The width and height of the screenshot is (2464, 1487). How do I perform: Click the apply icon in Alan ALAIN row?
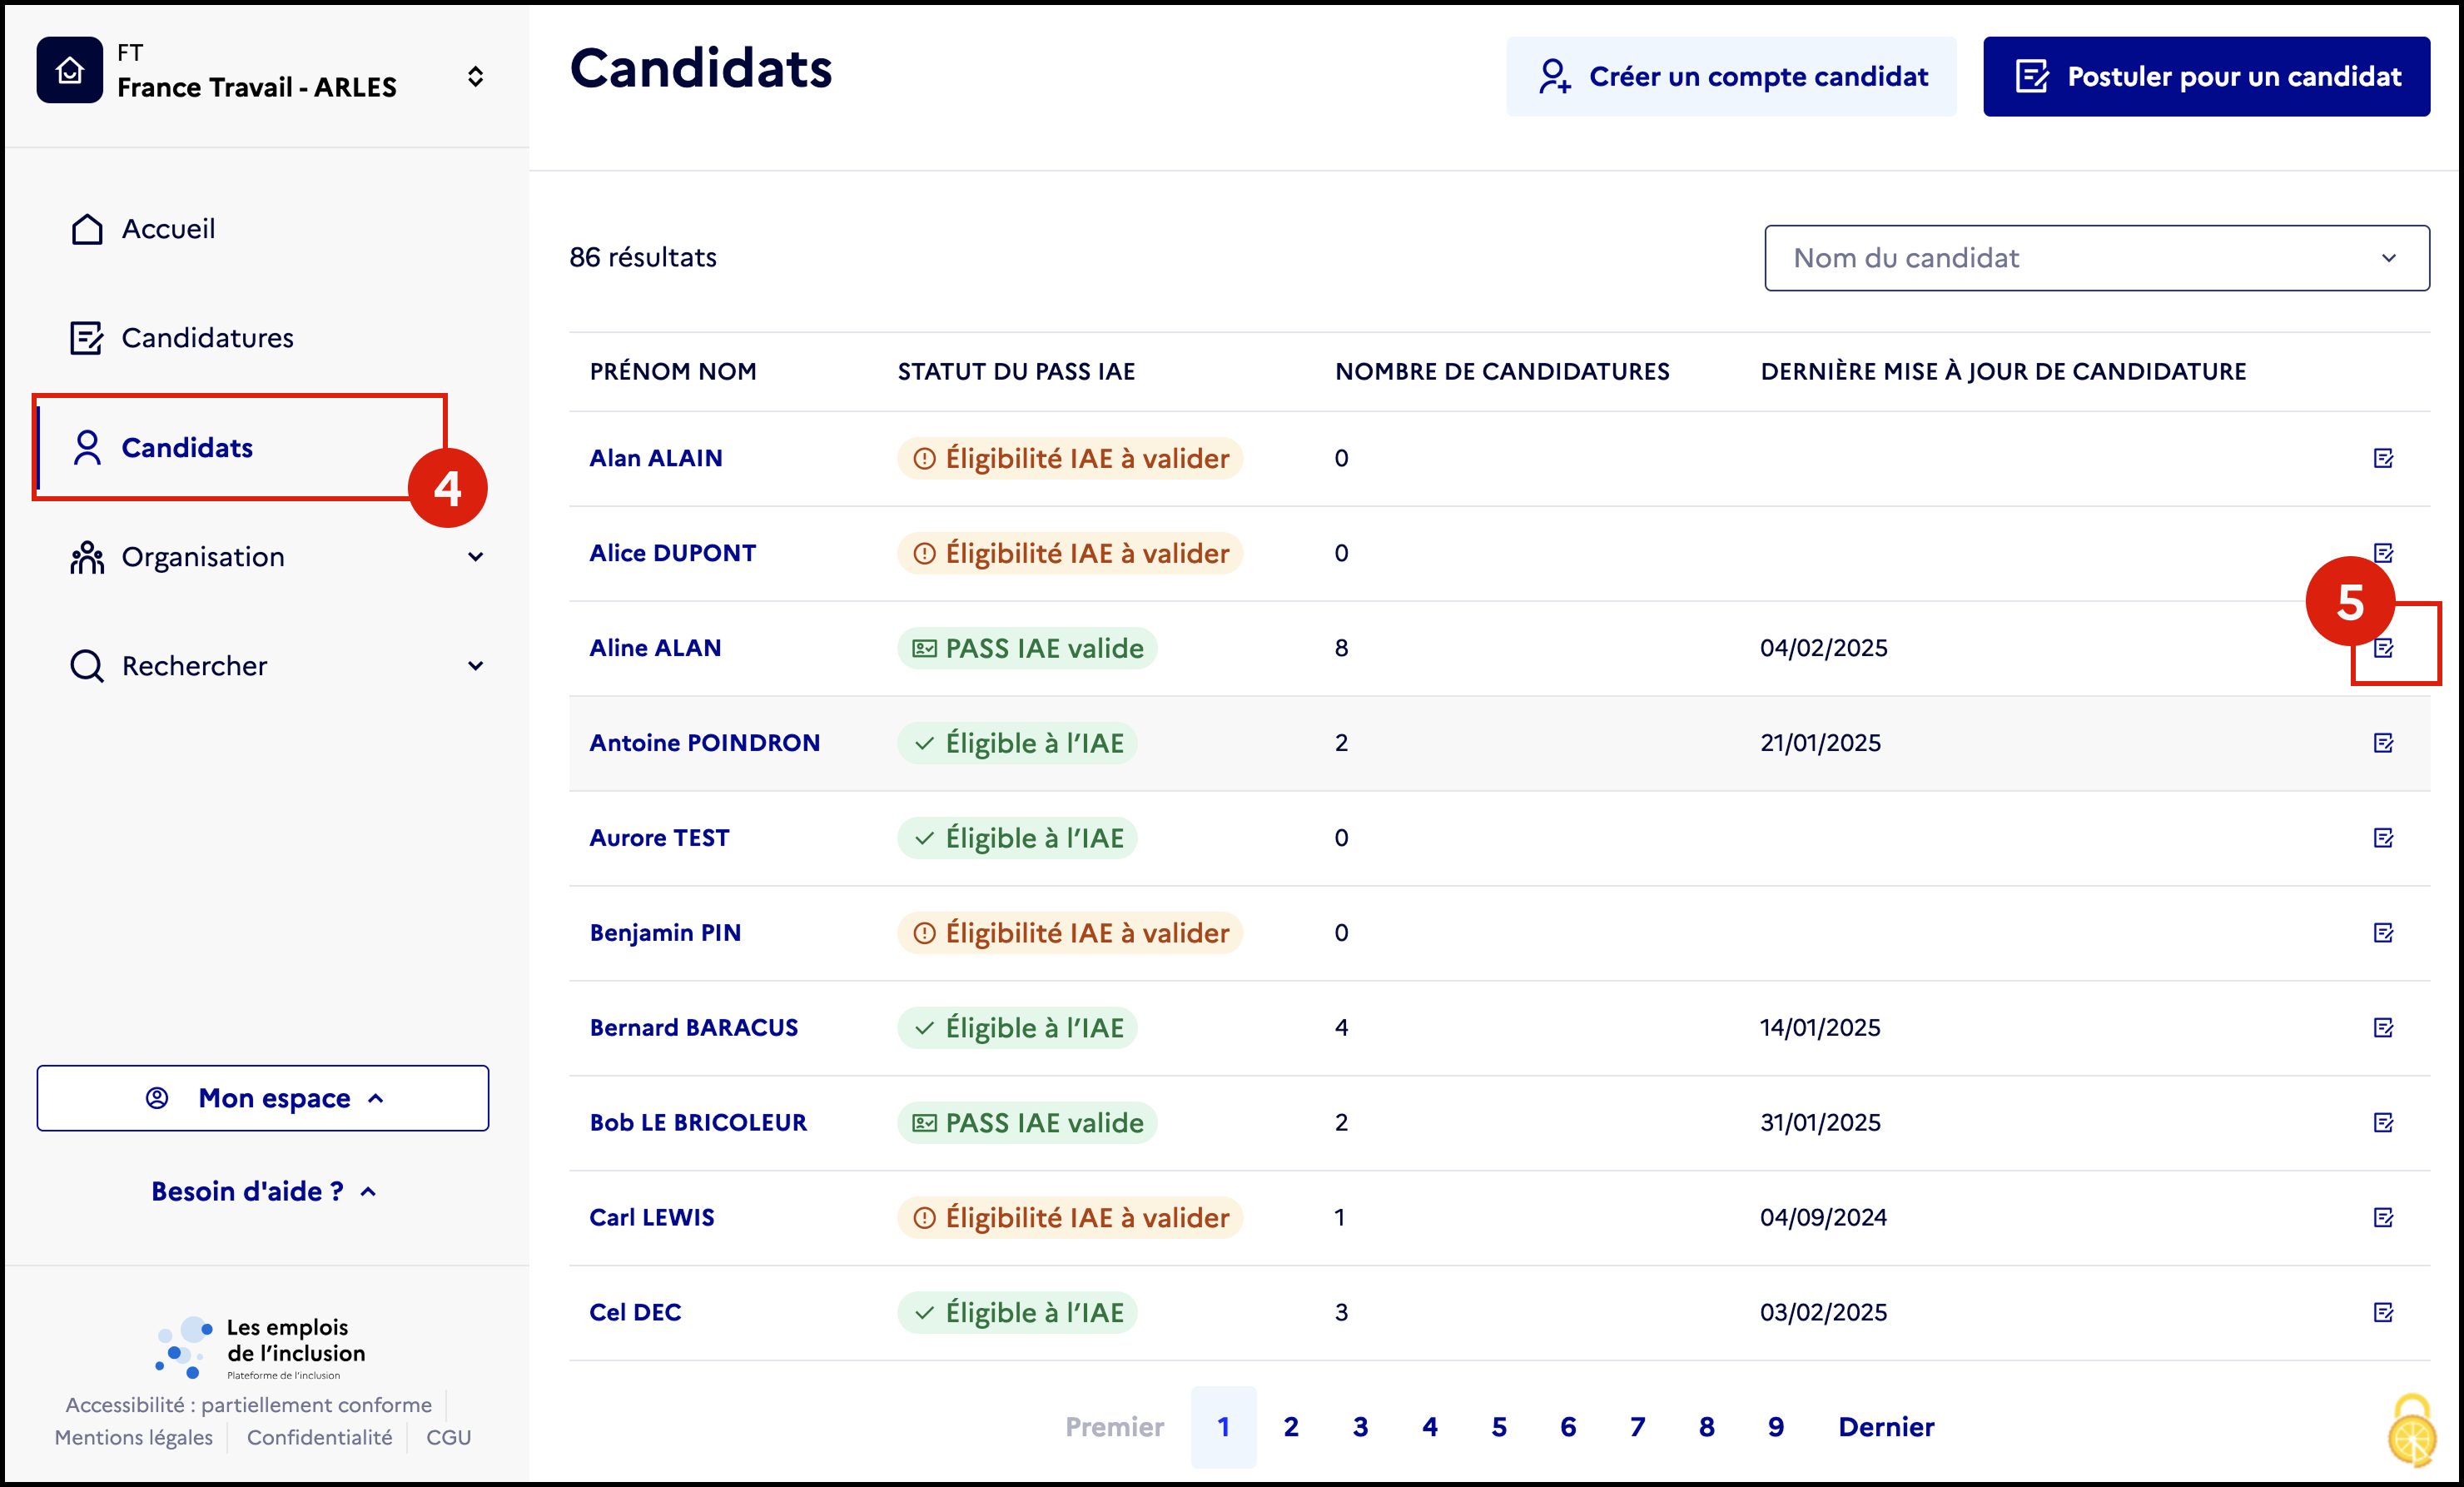coord(2383,458)
